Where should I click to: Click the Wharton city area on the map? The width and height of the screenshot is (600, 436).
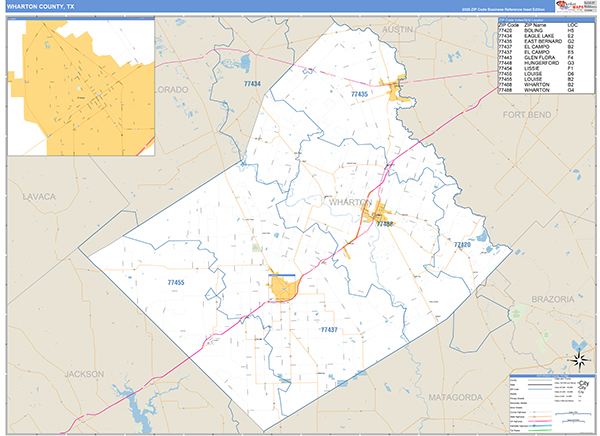pyautogui.click(x=376, y=214)
